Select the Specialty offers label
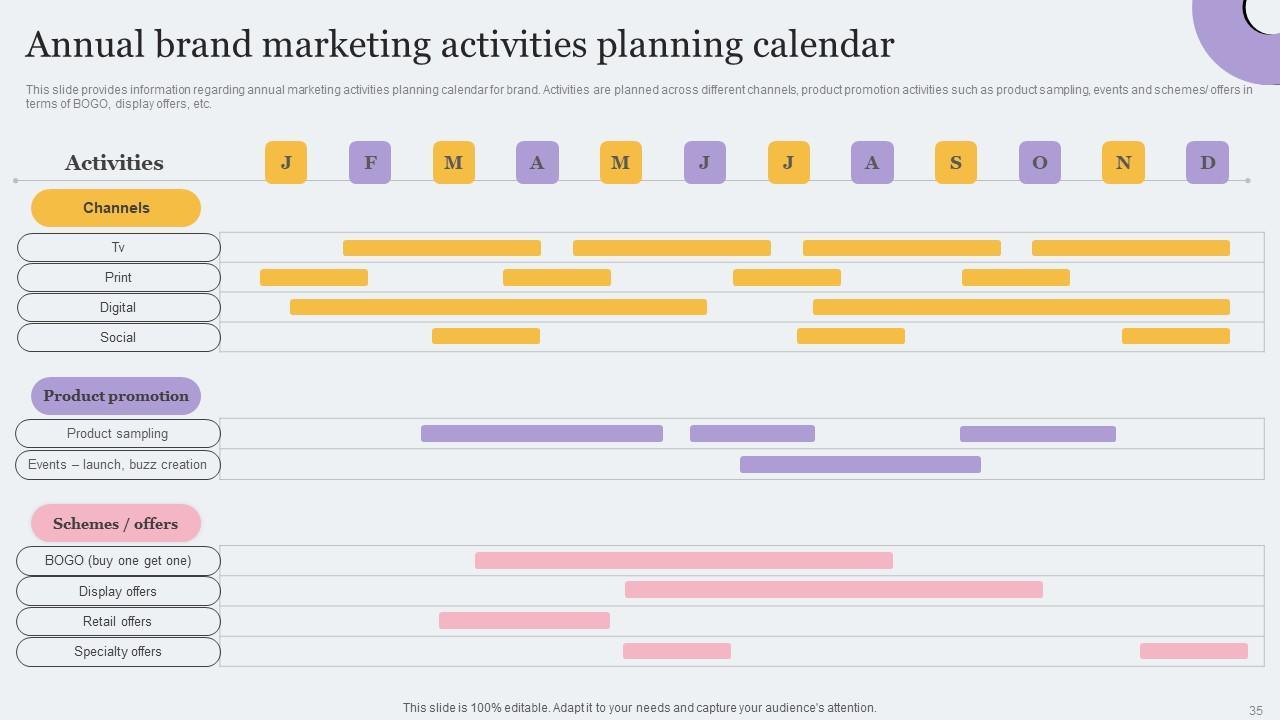This screenshot has height=720, width=1280. click(118, 651)
